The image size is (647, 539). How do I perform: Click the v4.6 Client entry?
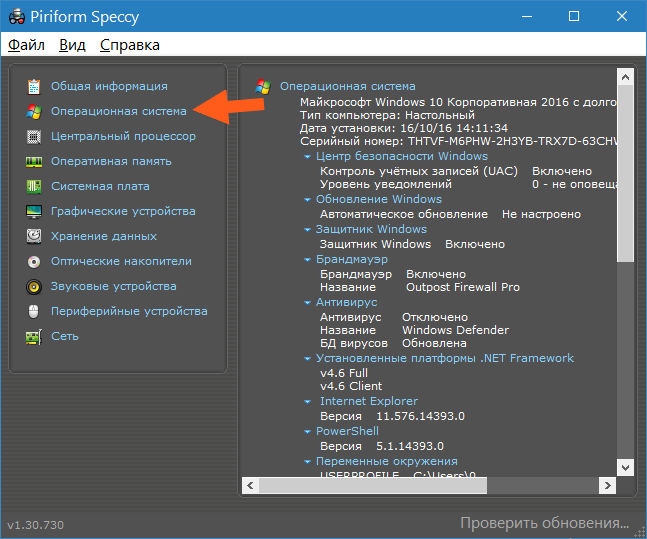click(351, 387)
